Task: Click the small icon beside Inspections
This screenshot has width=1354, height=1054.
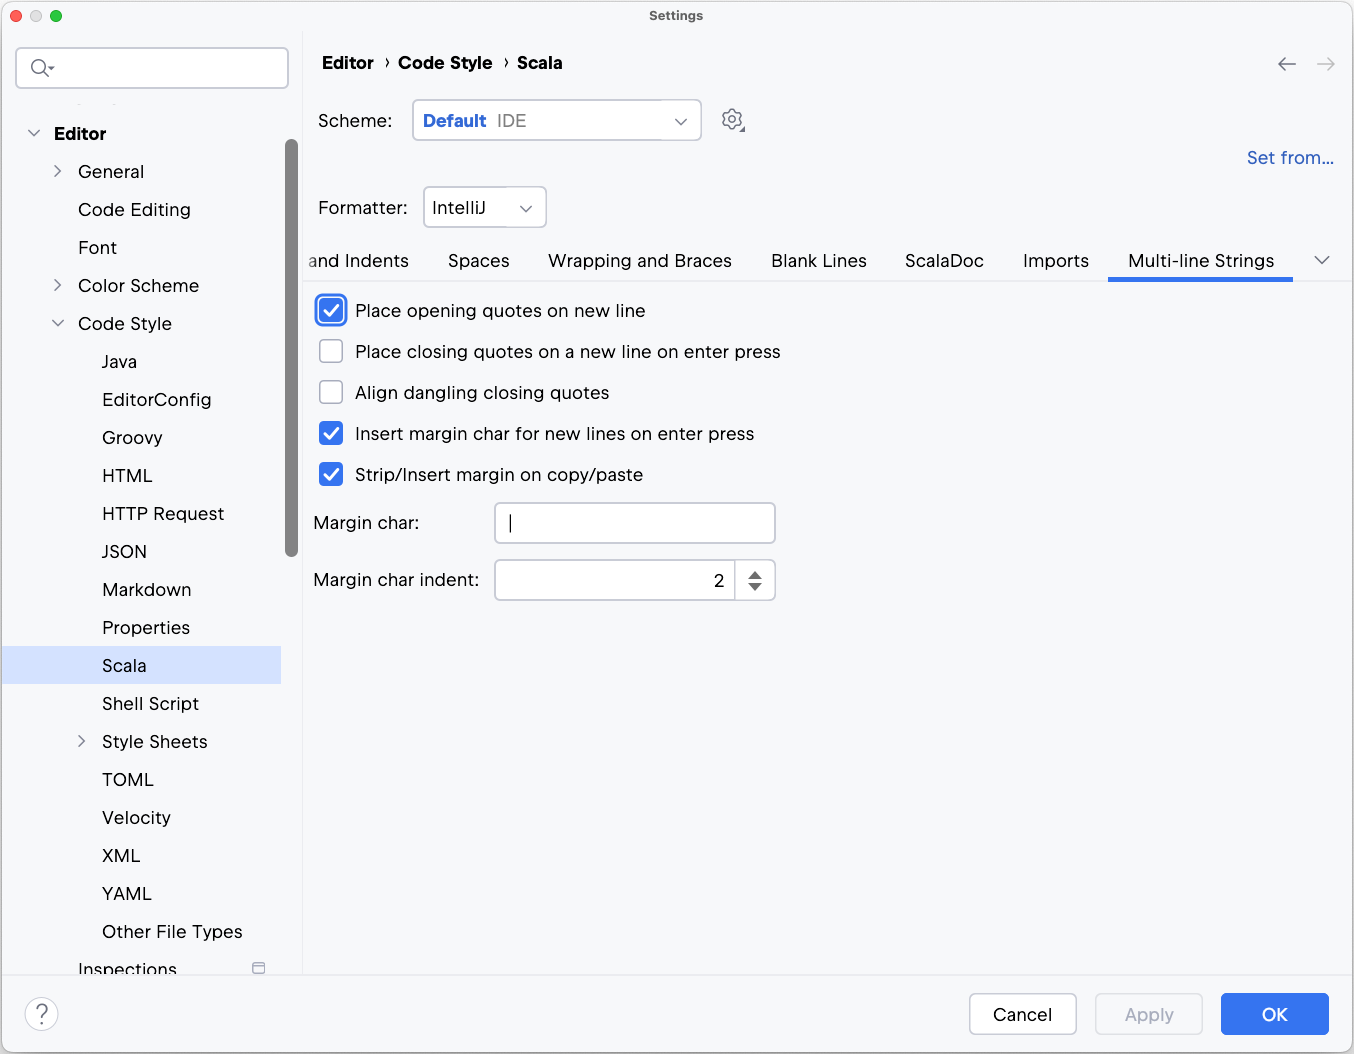Action: coord(258,968)
